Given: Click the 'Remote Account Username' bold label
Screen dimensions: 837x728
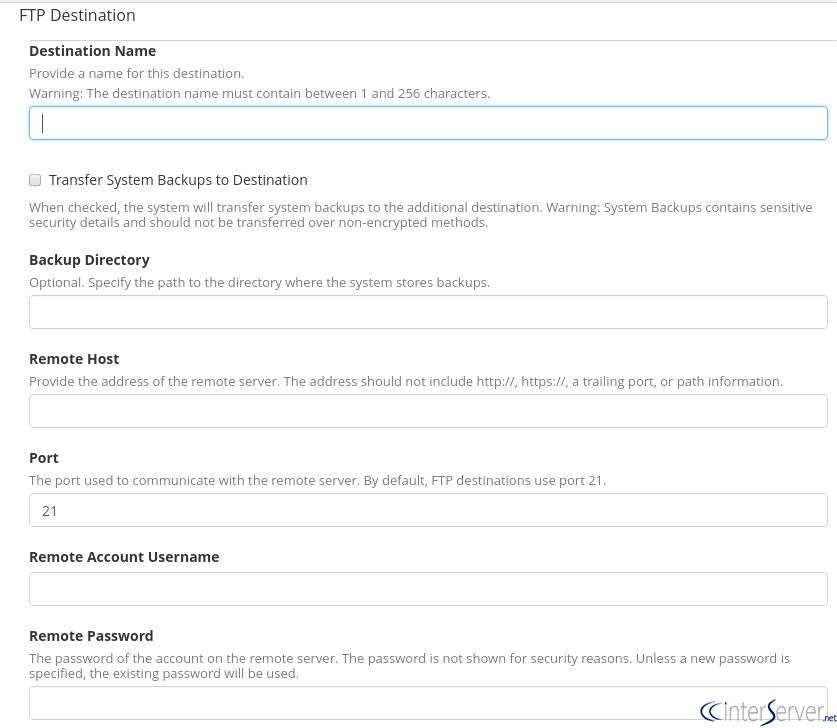Looking at the screenshot, I should point(124,557).
